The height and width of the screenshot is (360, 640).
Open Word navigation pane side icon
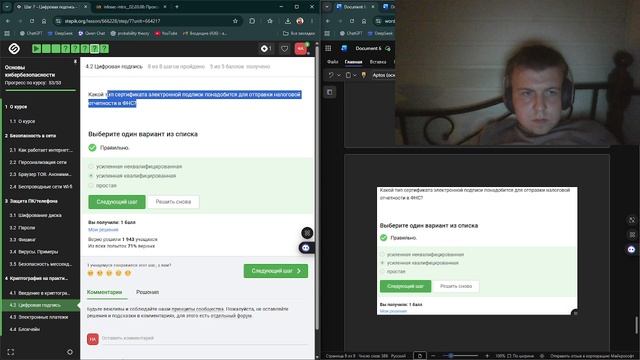pos(330,92)
